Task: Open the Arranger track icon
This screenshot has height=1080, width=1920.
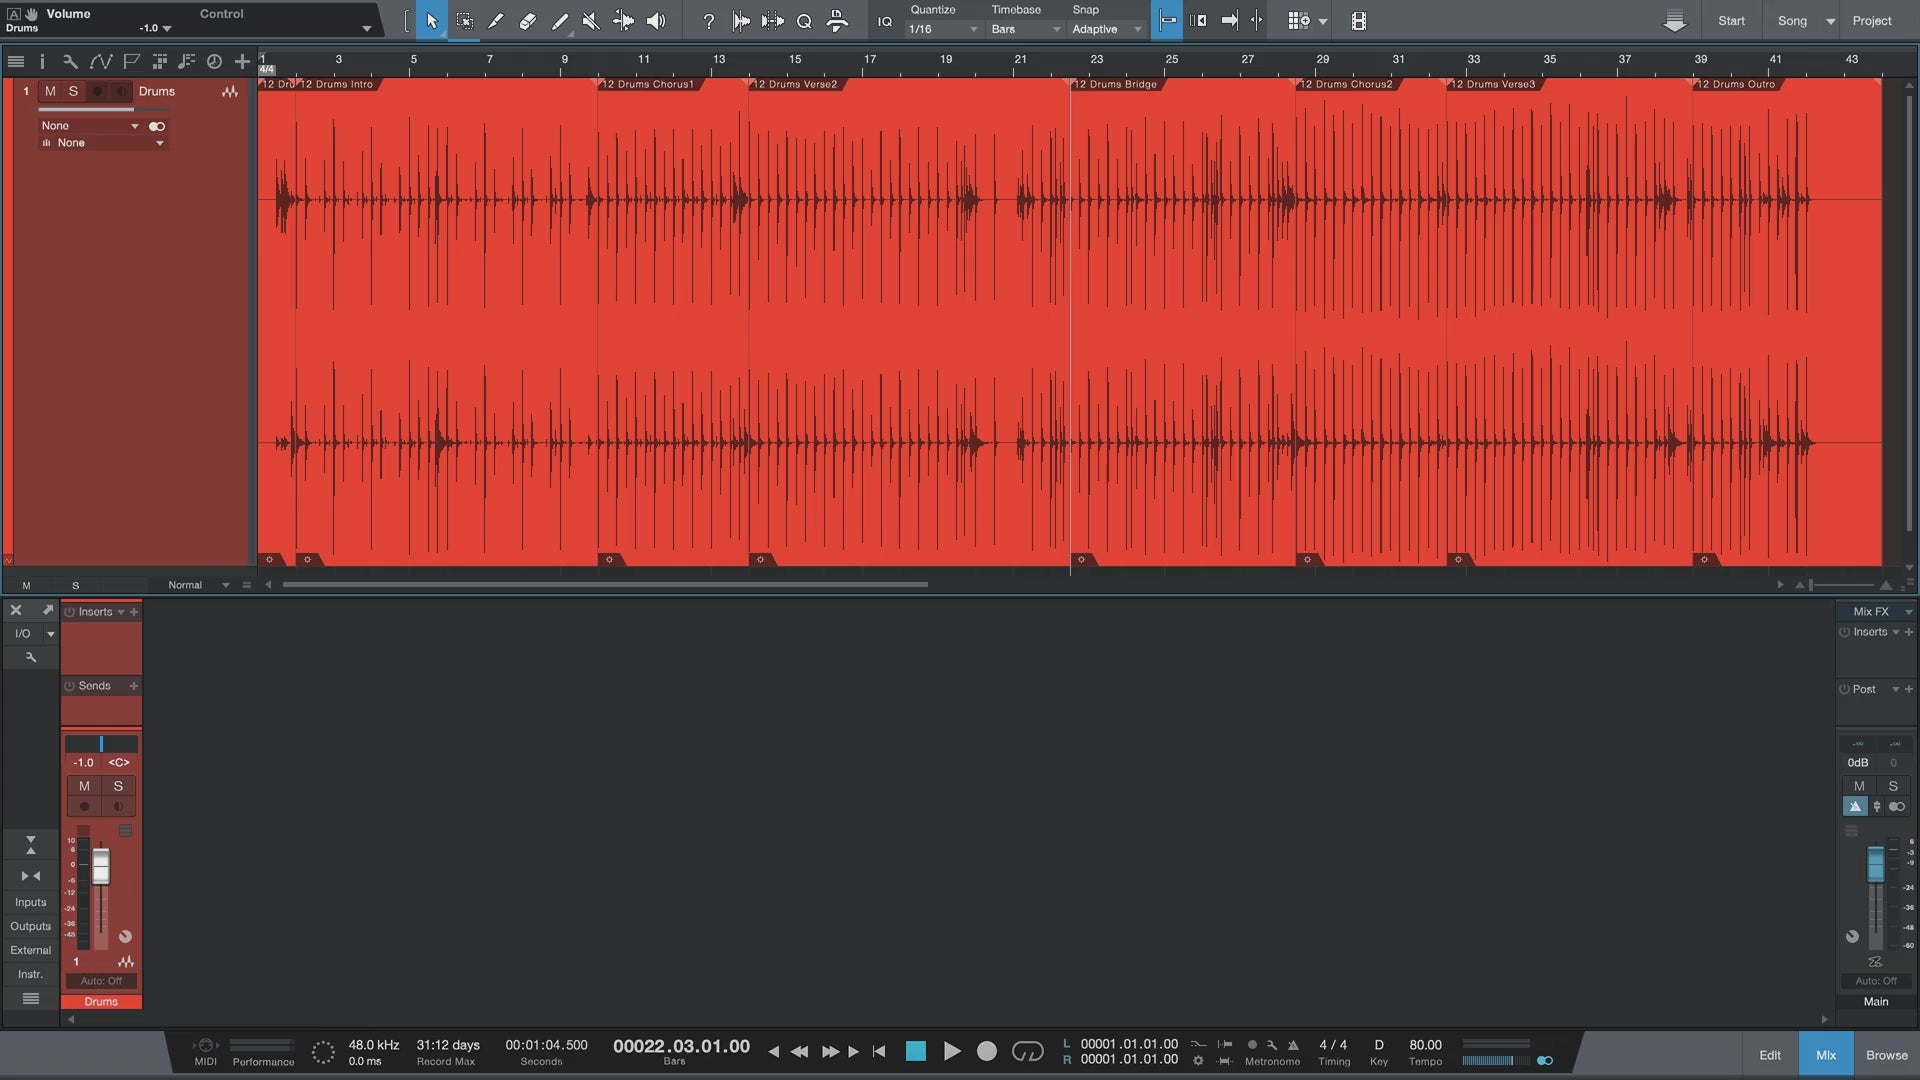Action: (159, 61)
